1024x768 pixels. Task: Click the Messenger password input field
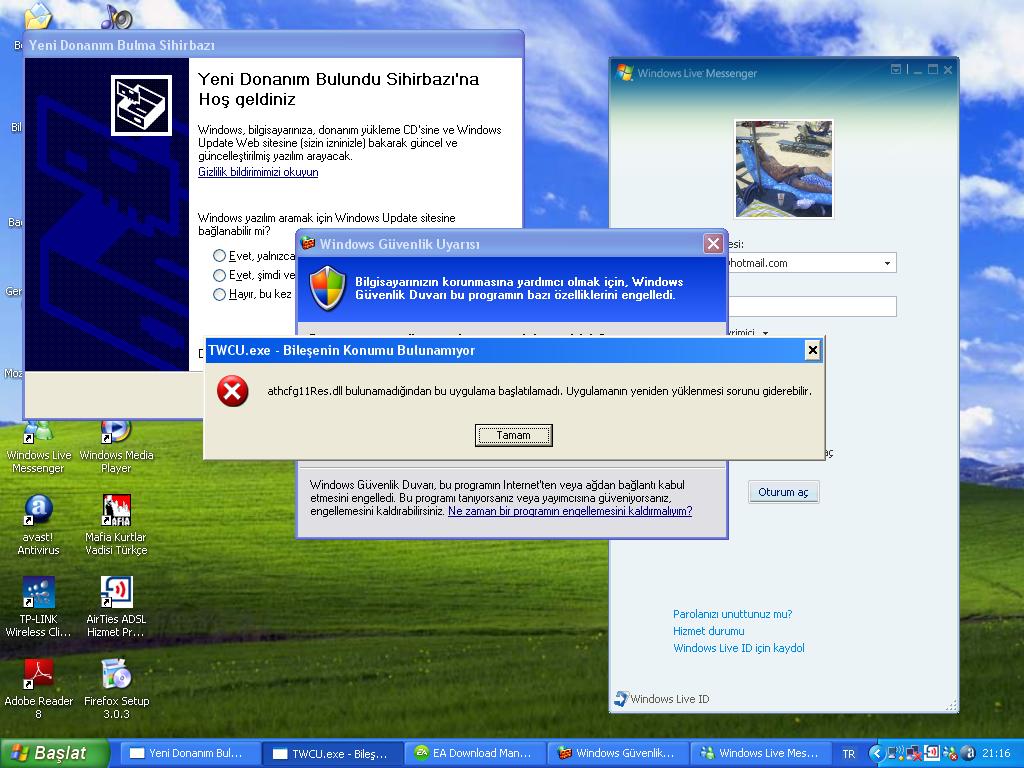point(812,306)
